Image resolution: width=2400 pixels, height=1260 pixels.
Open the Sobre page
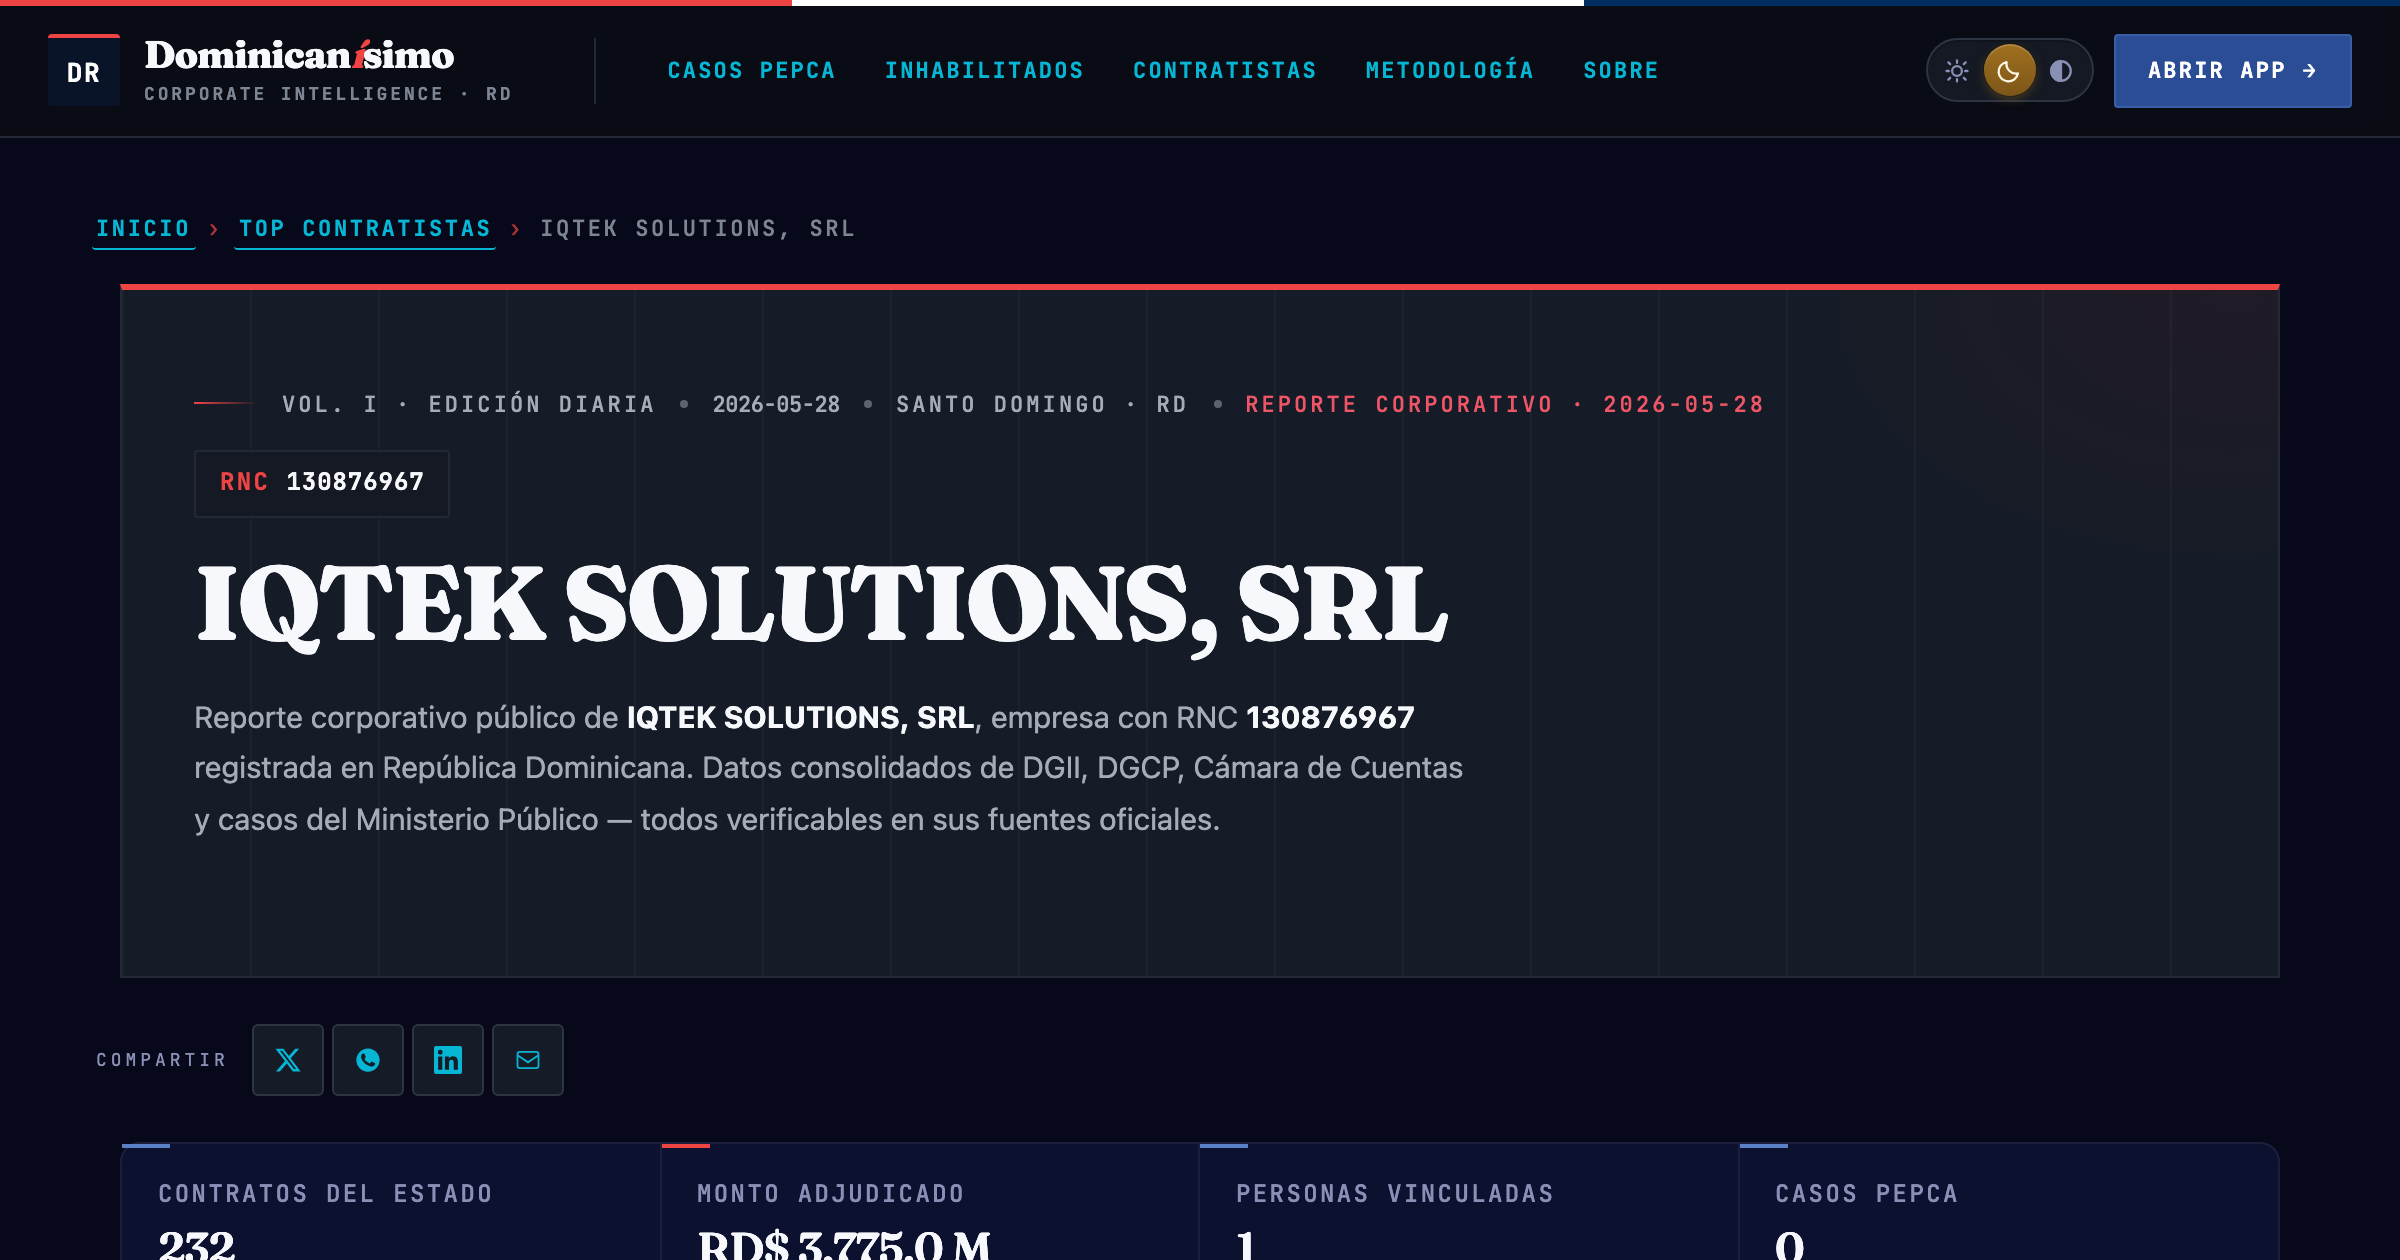(x=1621, y=70)
